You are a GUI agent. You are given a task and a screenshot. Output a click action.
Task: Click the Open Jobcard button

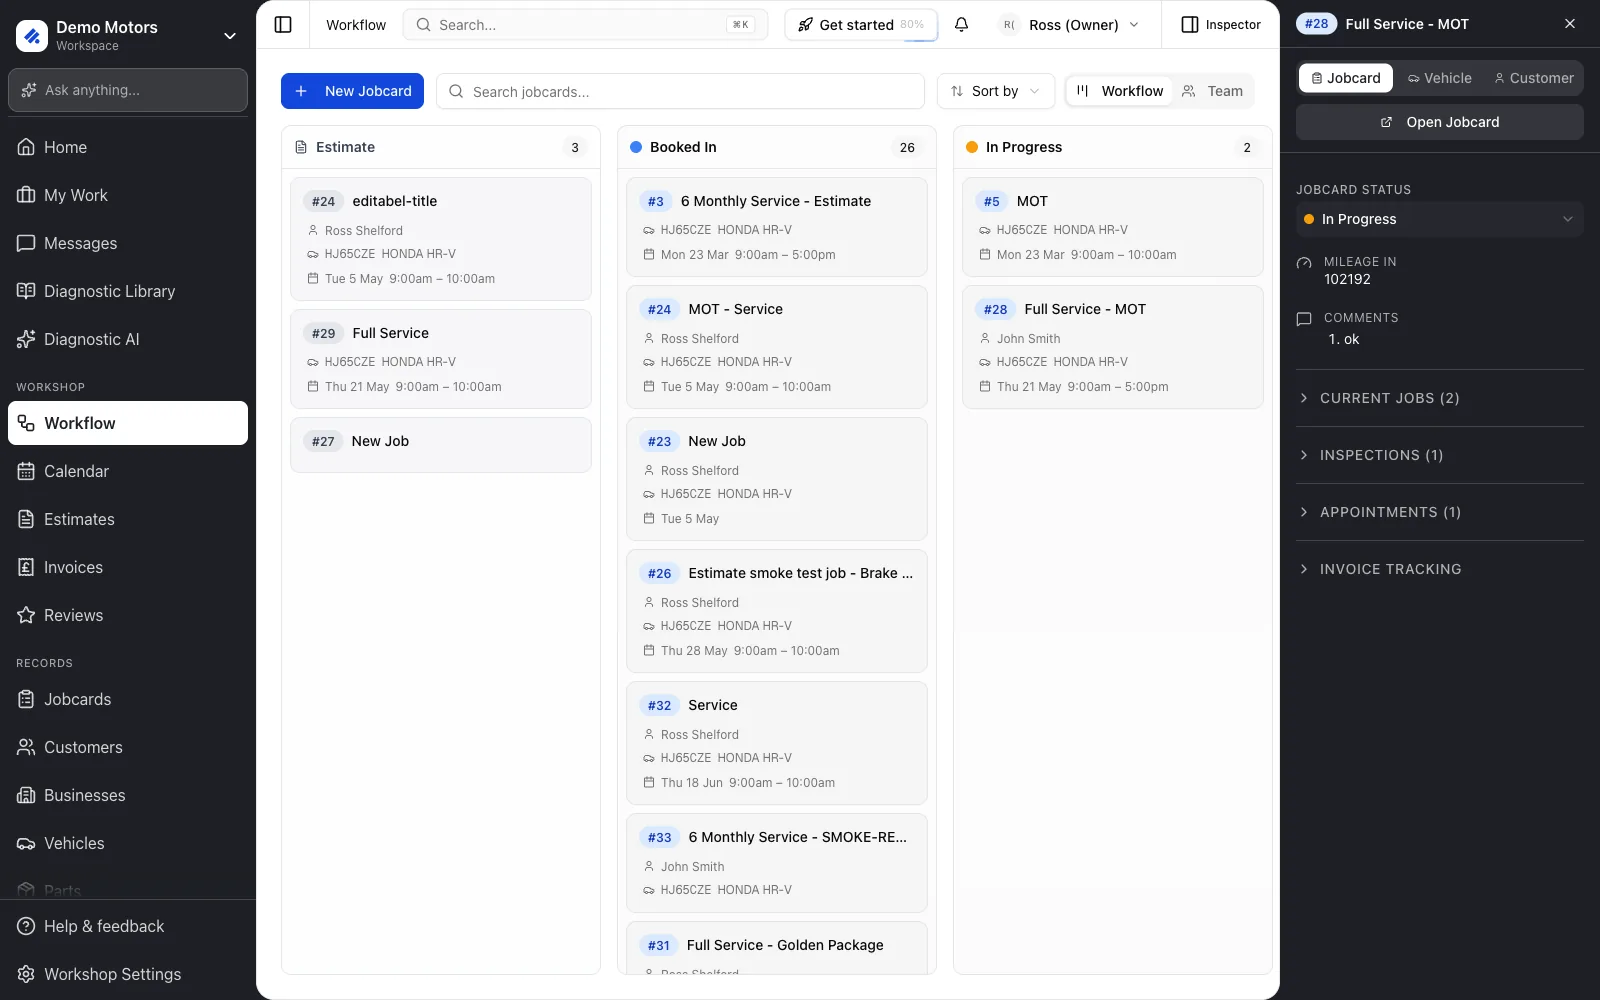[1440, 122]
